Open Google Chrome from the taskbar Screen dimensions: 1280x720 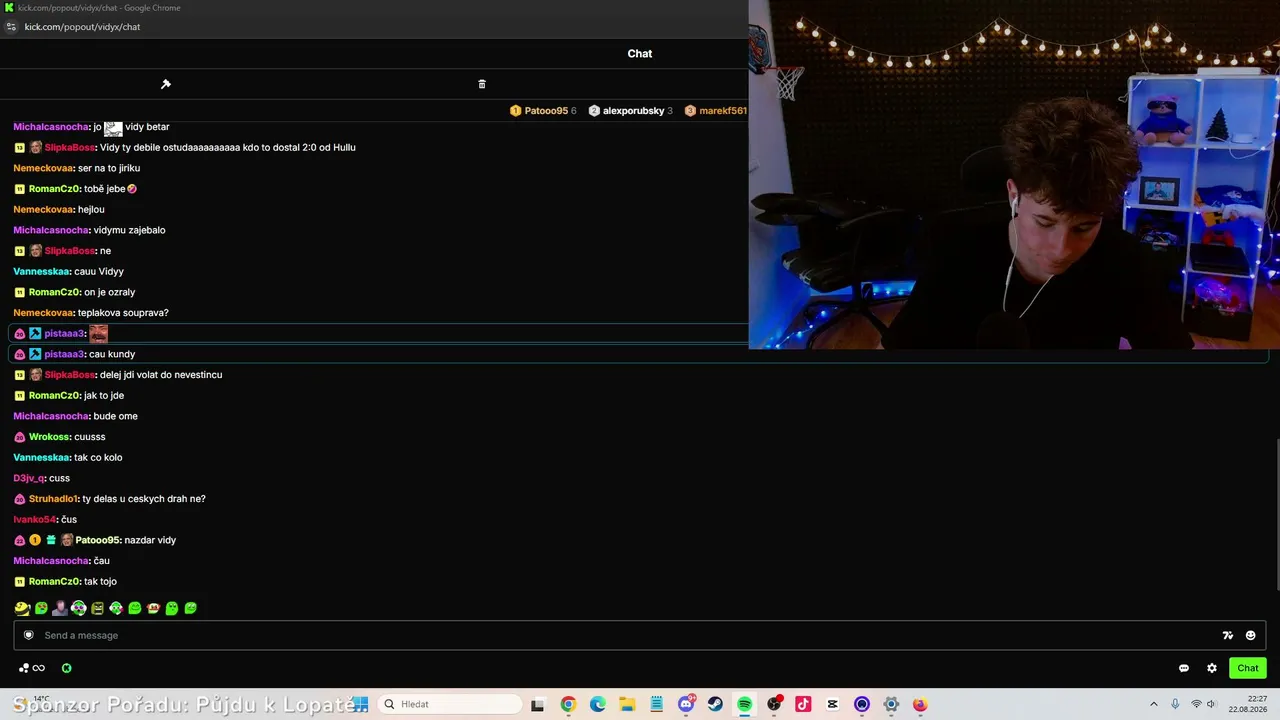tap(568, 704)
